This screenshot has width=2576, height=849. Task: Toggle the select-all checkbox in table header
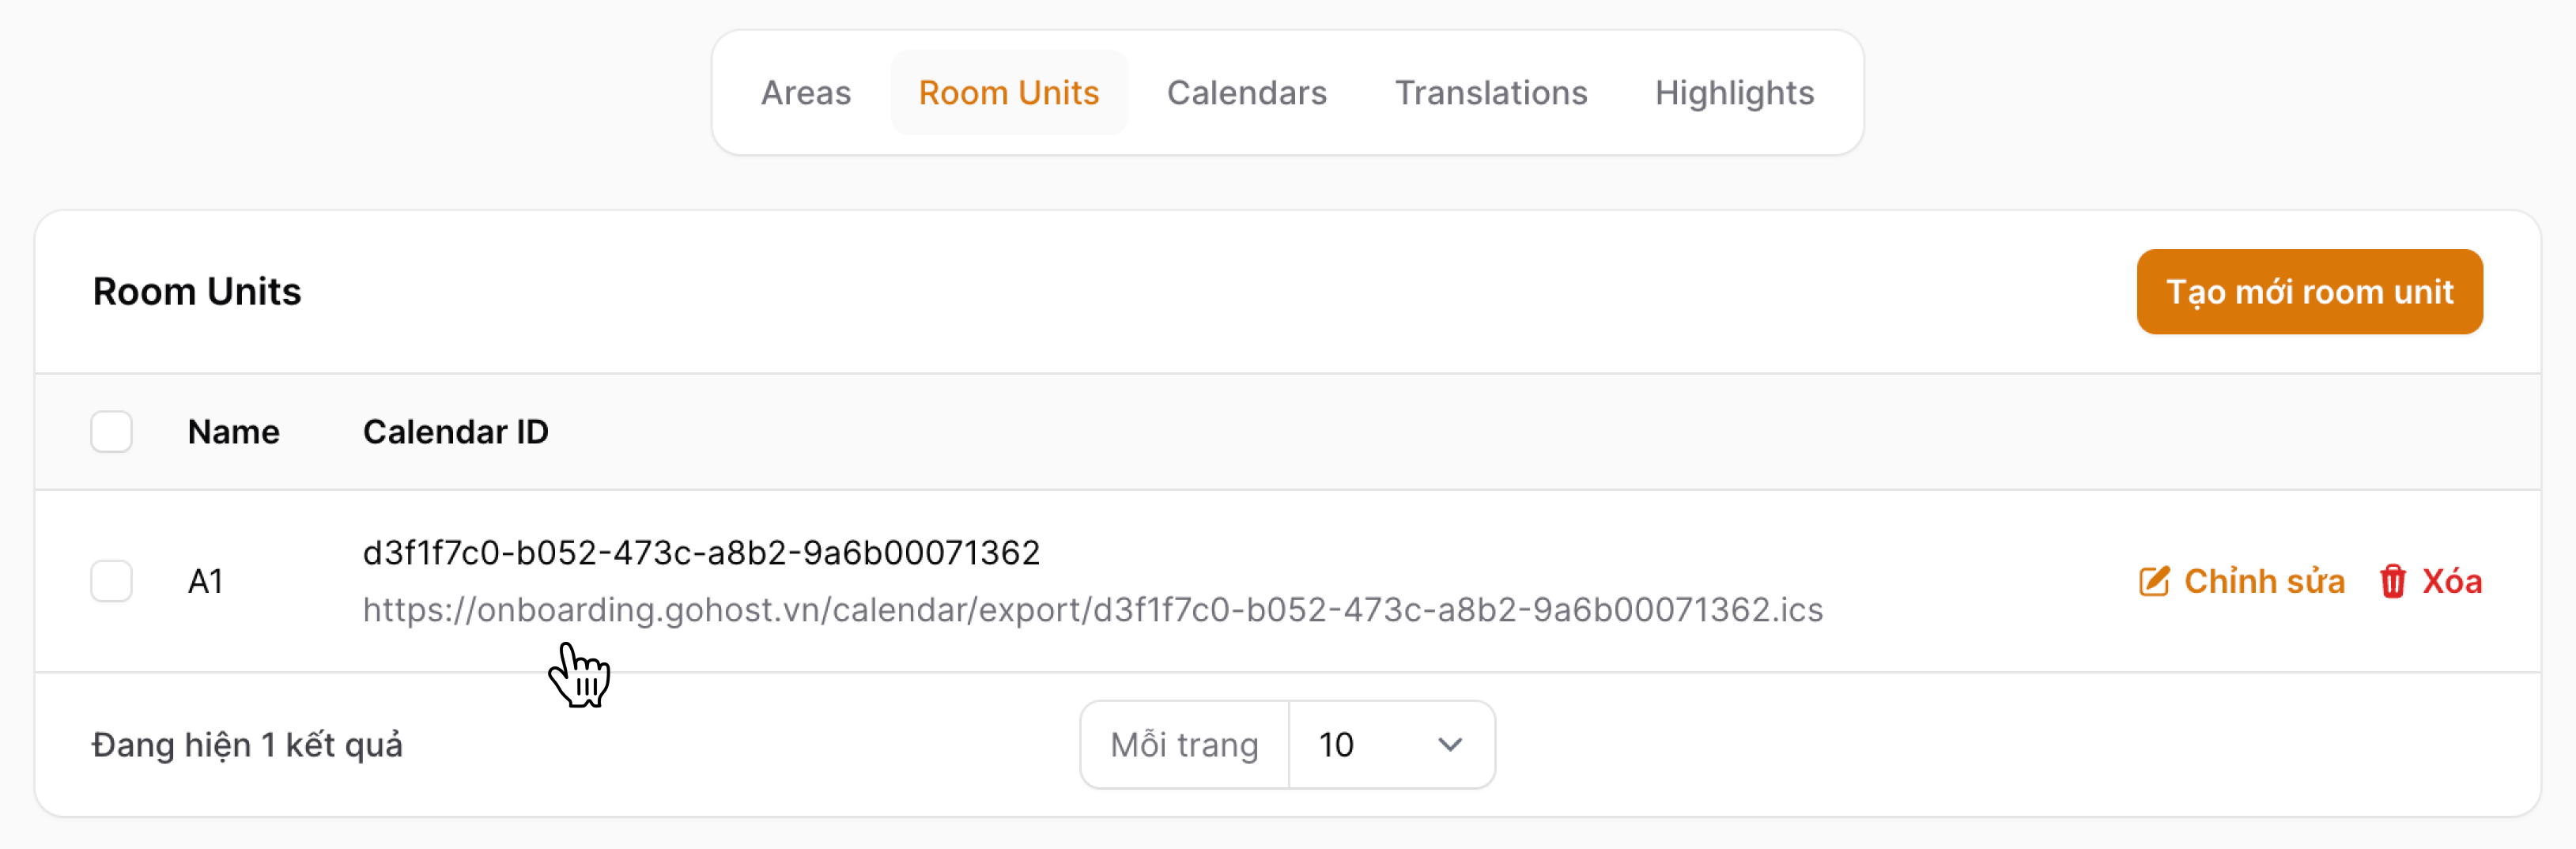pyautogui.click(x=111, y=432)
